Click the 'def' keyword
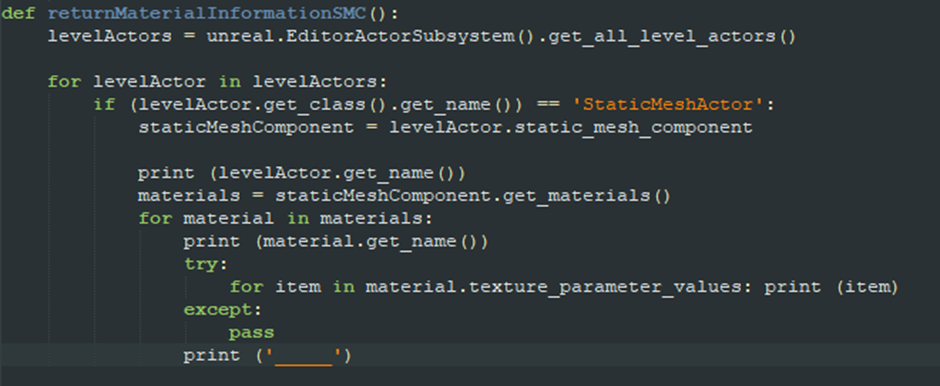940x386 pixels. [x=19, y=13]
